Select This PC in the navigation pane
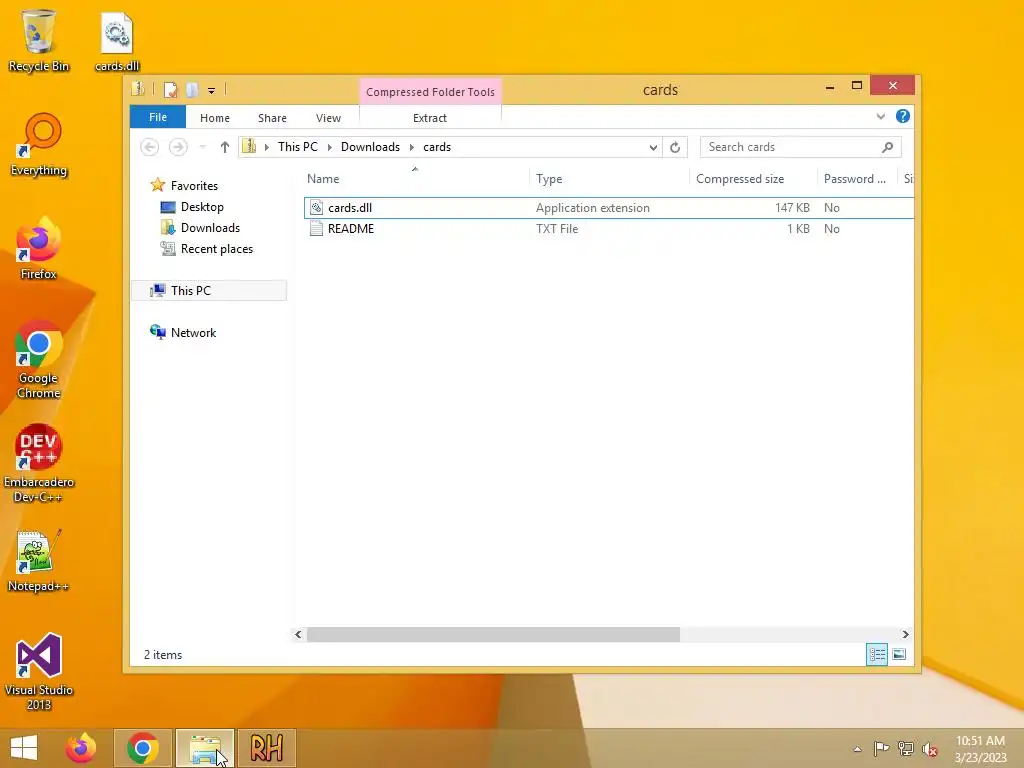This screenshot has width=1024, height=768. coord(209,291)
